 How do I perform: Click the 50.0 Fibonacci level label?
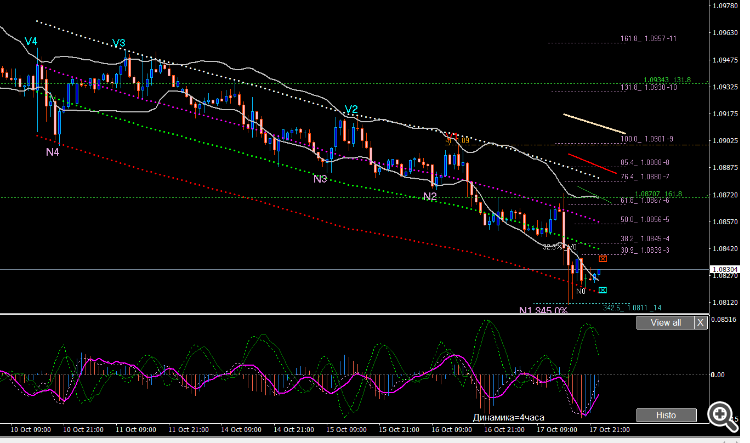[645, 220]
